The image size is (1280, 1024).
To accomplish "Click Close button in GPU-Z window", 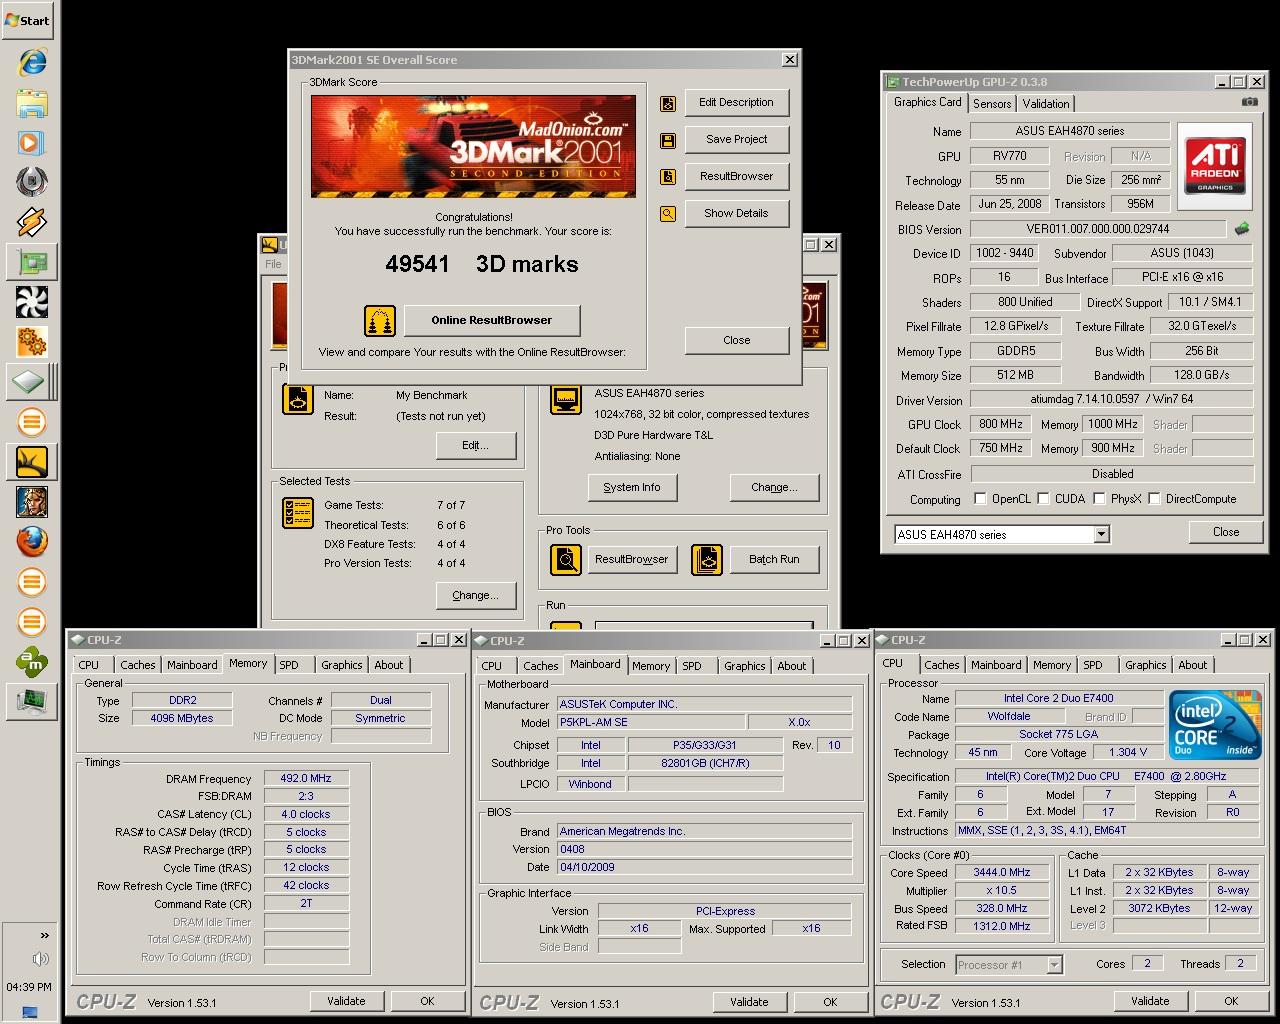I will [1226, 532].
